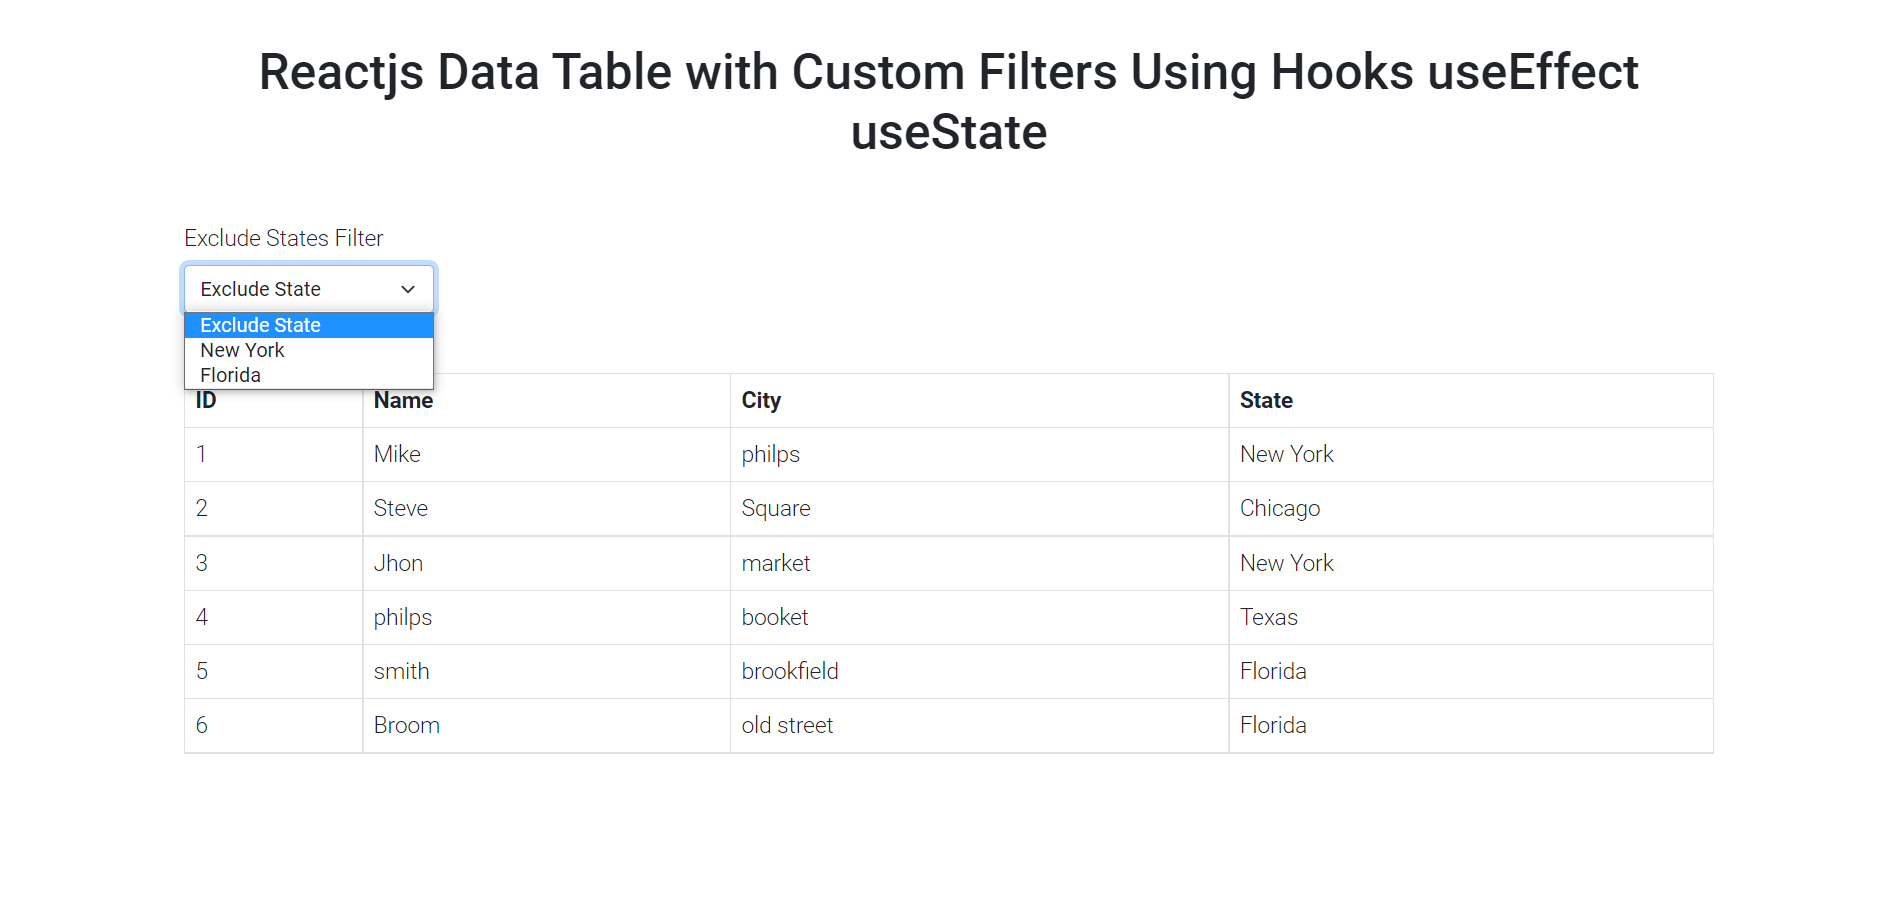Click the dropdown chevron arrow

(406, 289)
